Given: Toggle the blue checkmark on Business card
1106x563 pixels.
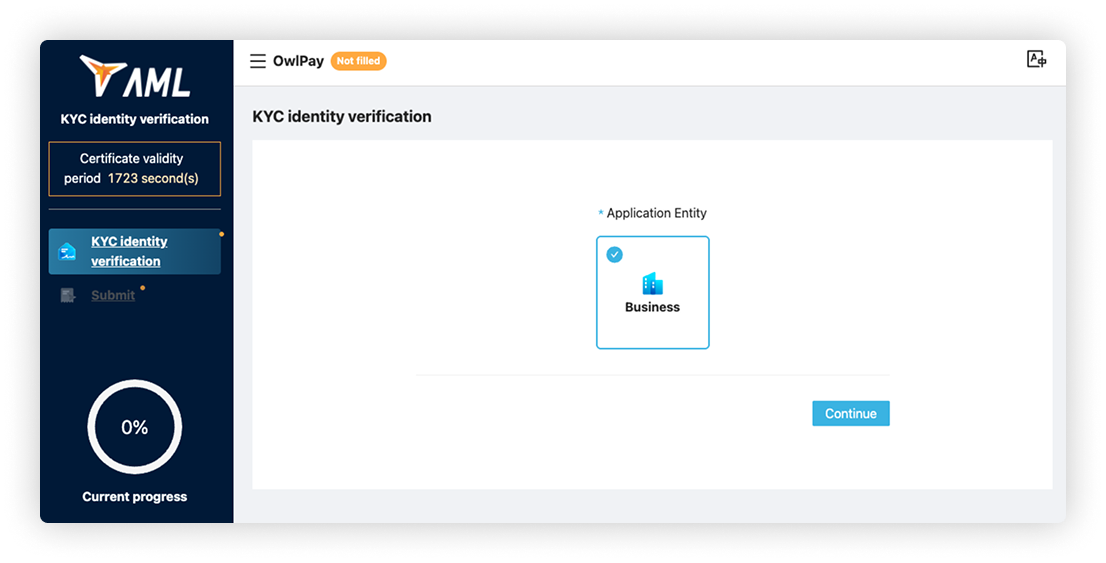Looking at the screenshot, I should [x=615, y=255].
